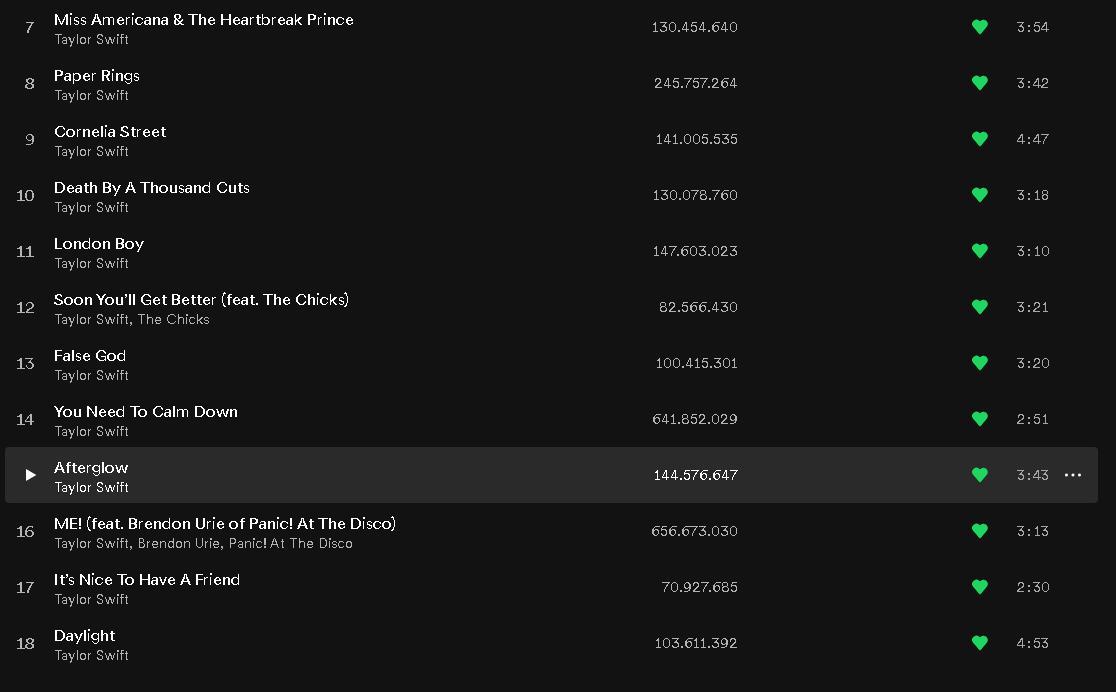Unlike Paper Rings with heart icon
This screenshot has width=1116, height=692.
[x=980, y=83]
